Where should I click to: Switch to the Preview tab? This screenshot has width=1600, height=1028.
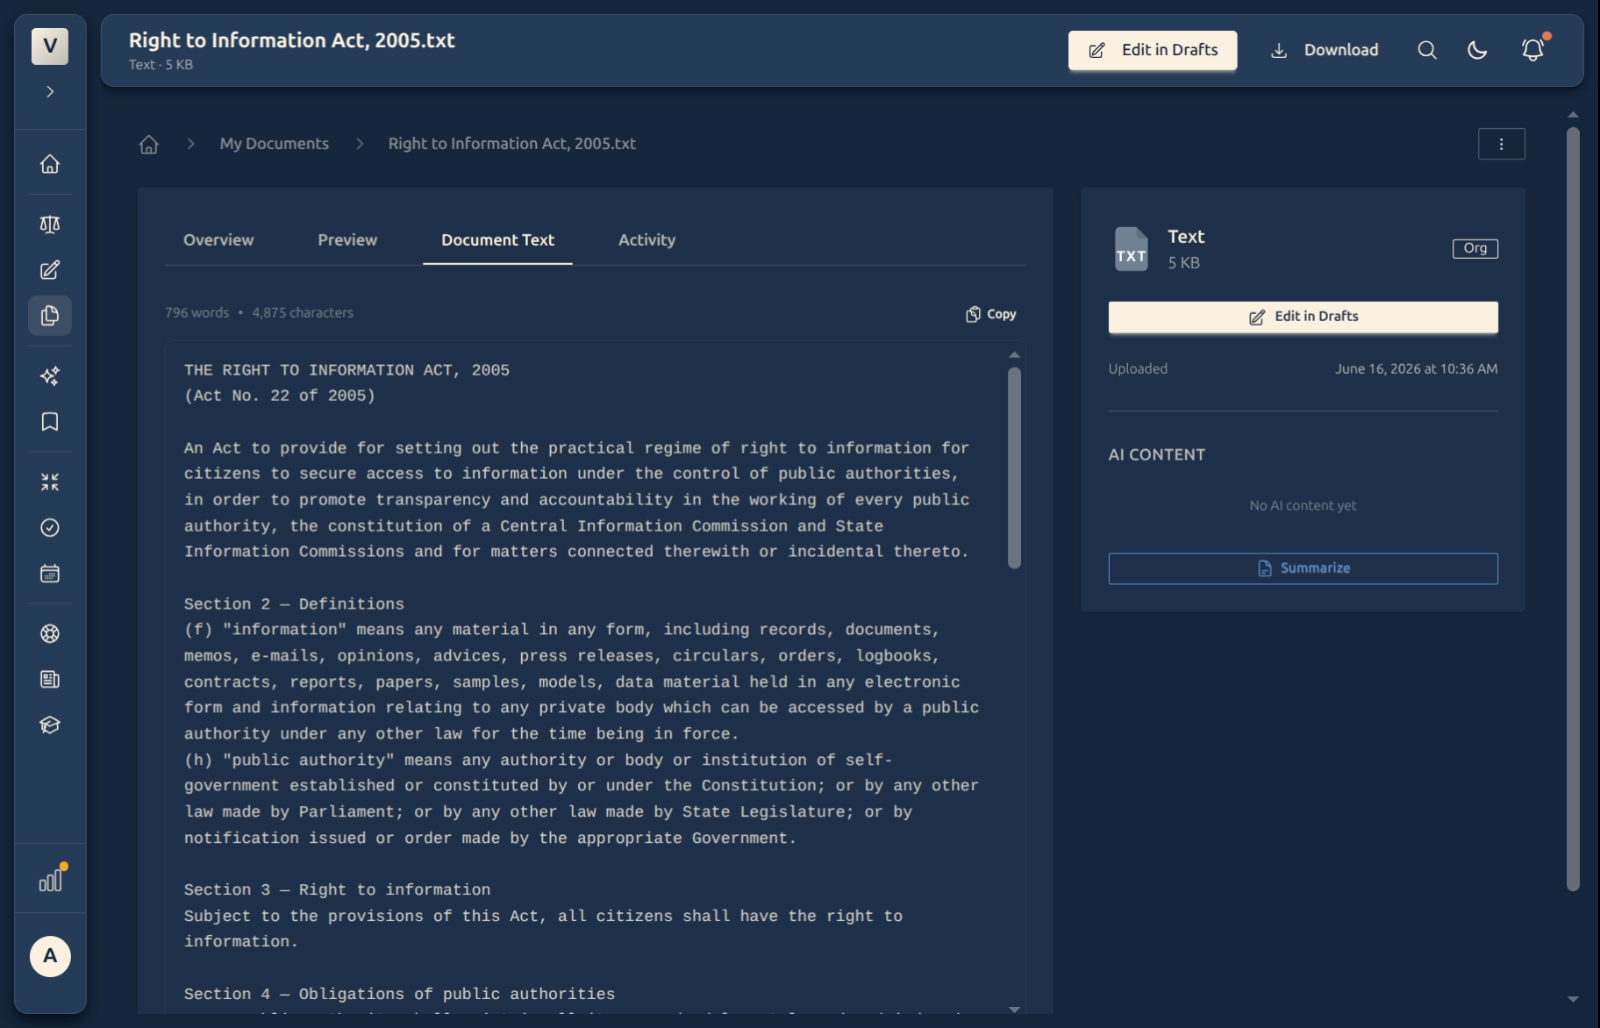347,240
